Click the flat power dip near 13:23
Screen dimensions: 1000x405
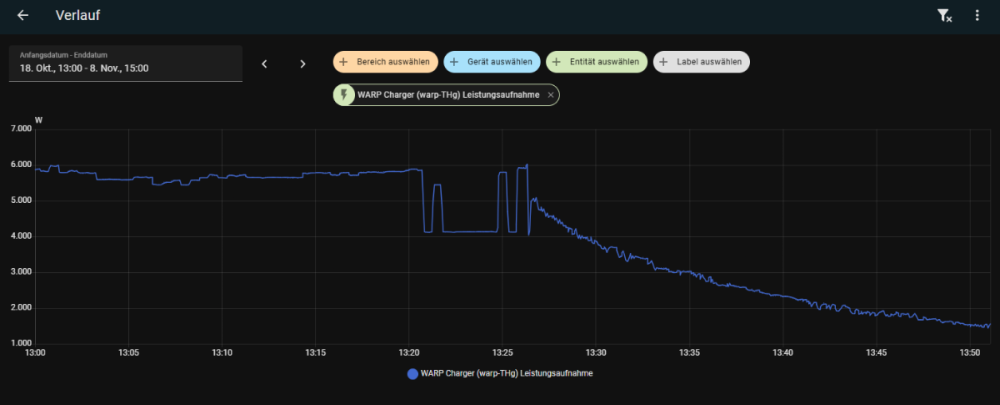click(470, 231)
